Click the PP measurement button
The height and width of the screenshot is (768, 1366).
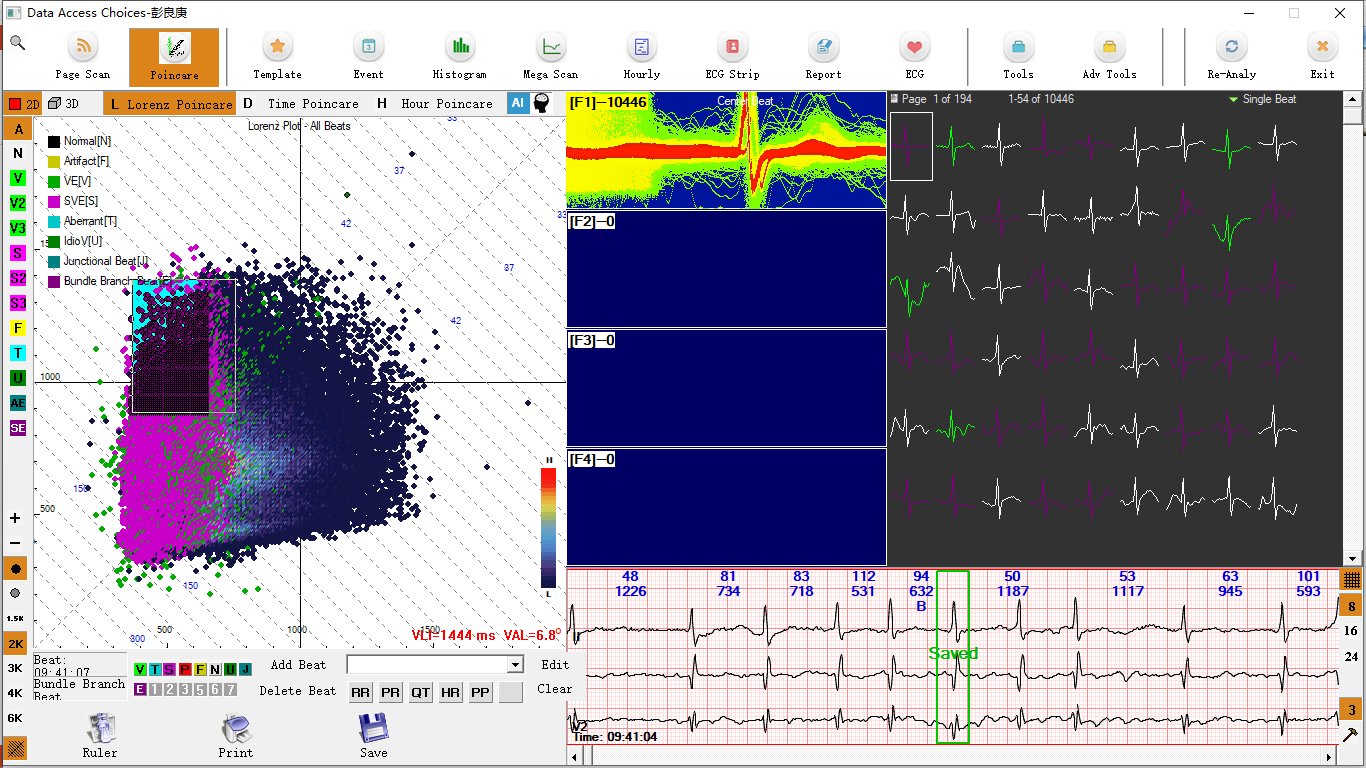tap(480, 692)
